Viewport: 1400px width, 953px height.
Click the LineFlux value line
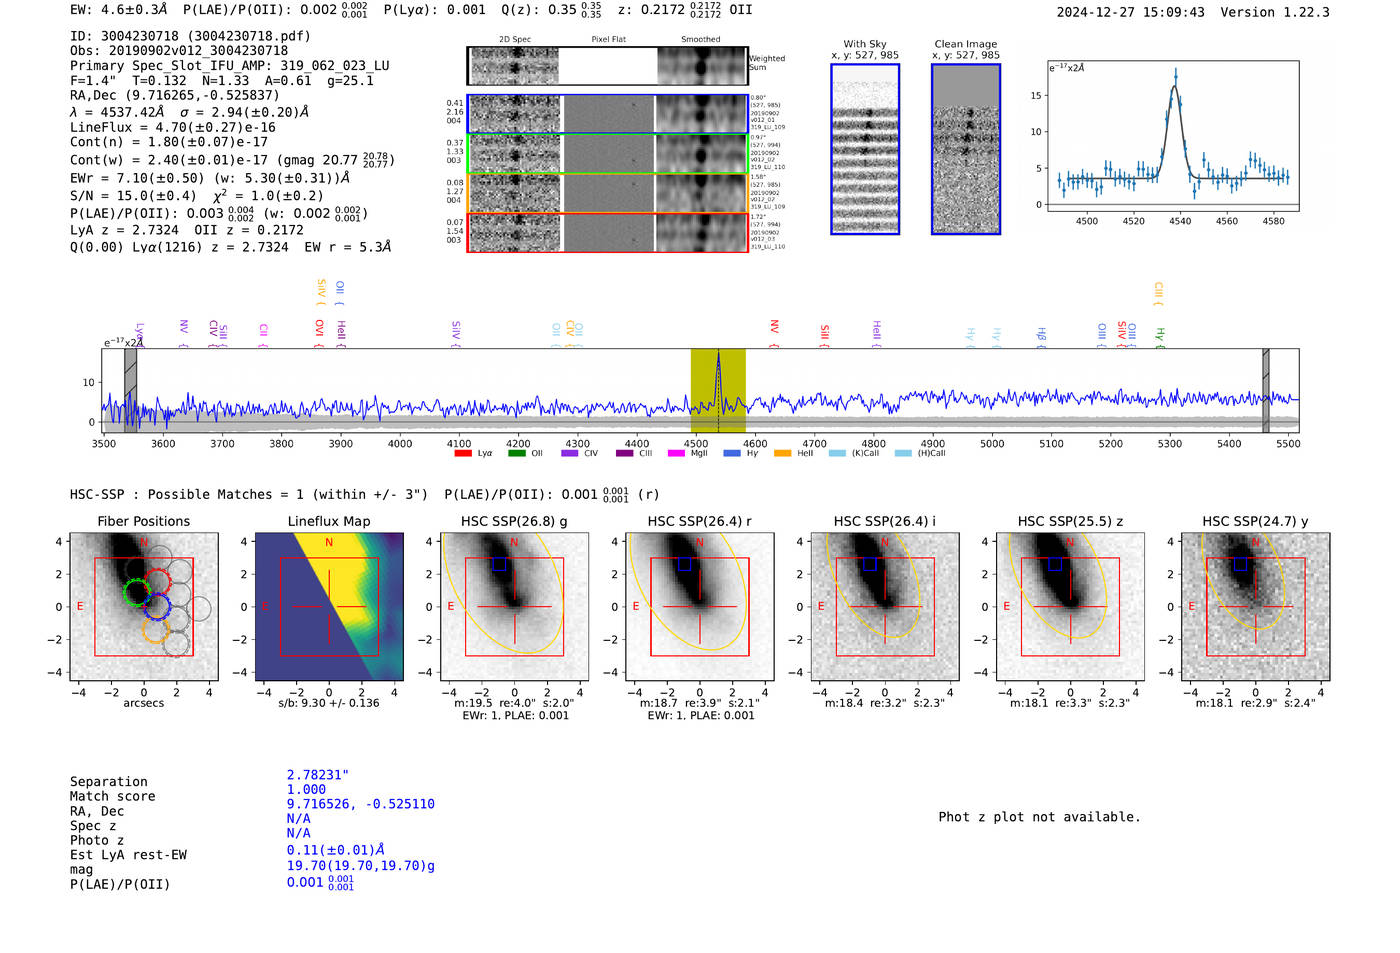173,128
